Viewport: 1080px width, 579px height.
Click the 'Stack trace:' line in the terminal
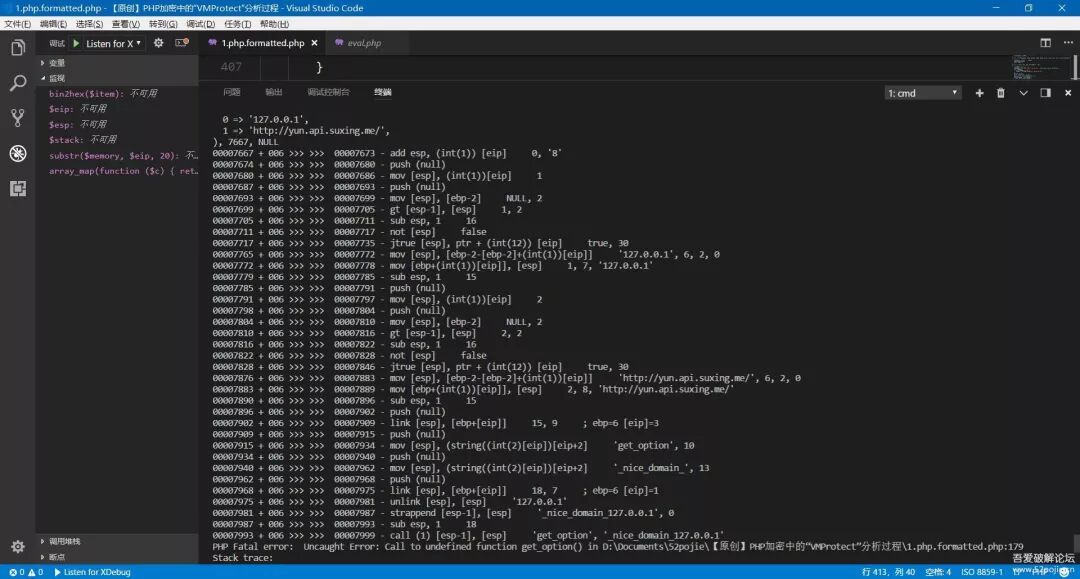pyautogui.click(x=242, y=558)
